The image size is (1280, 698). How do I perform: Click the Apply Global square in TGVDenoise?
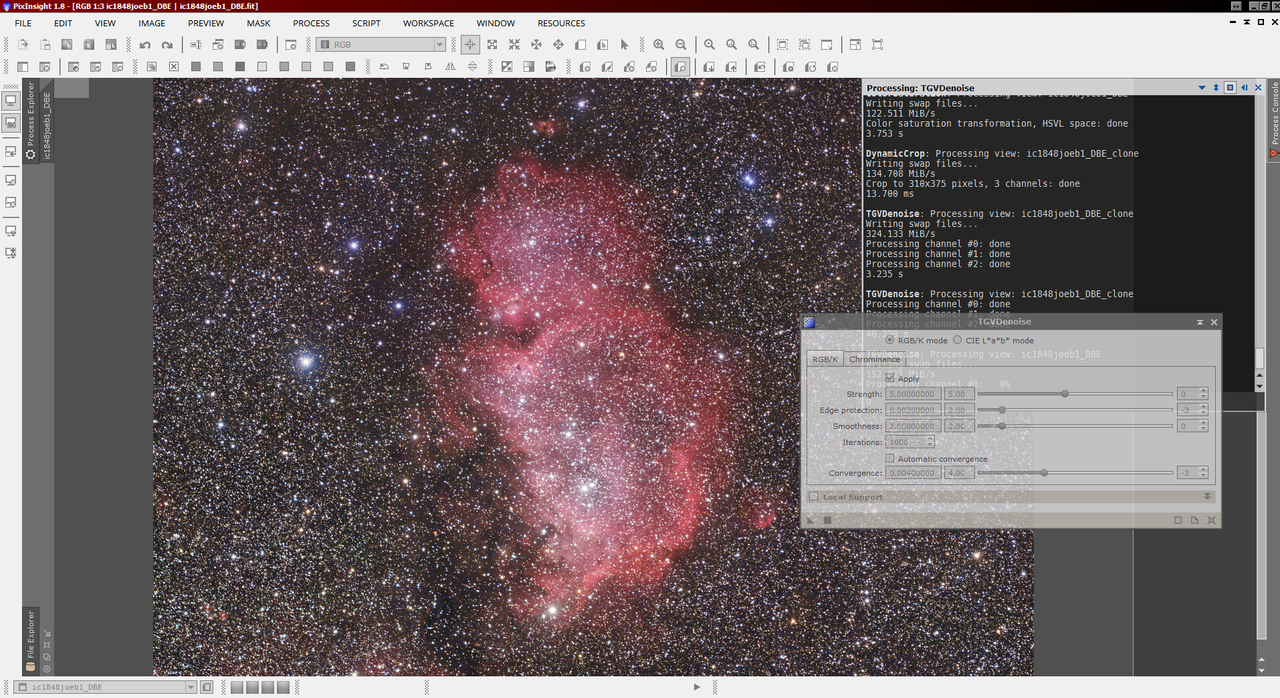pos(827,520)
